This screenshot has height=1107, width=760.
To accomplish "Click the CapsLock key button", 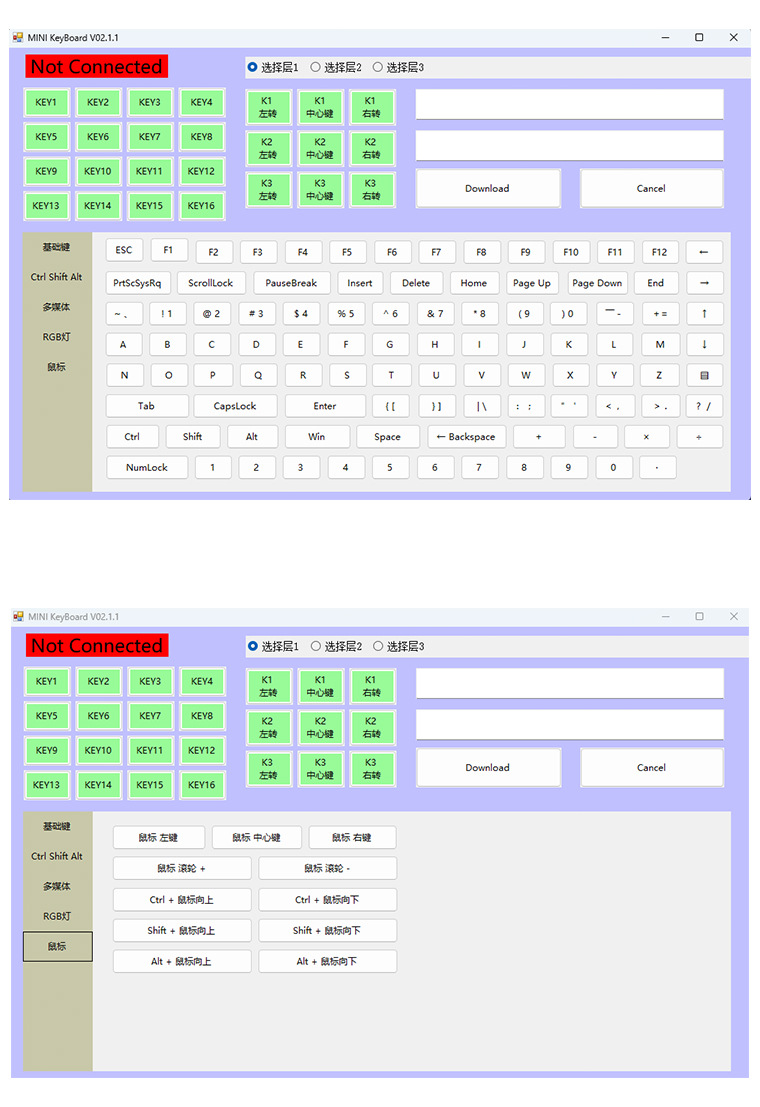I will pos(235,406).
